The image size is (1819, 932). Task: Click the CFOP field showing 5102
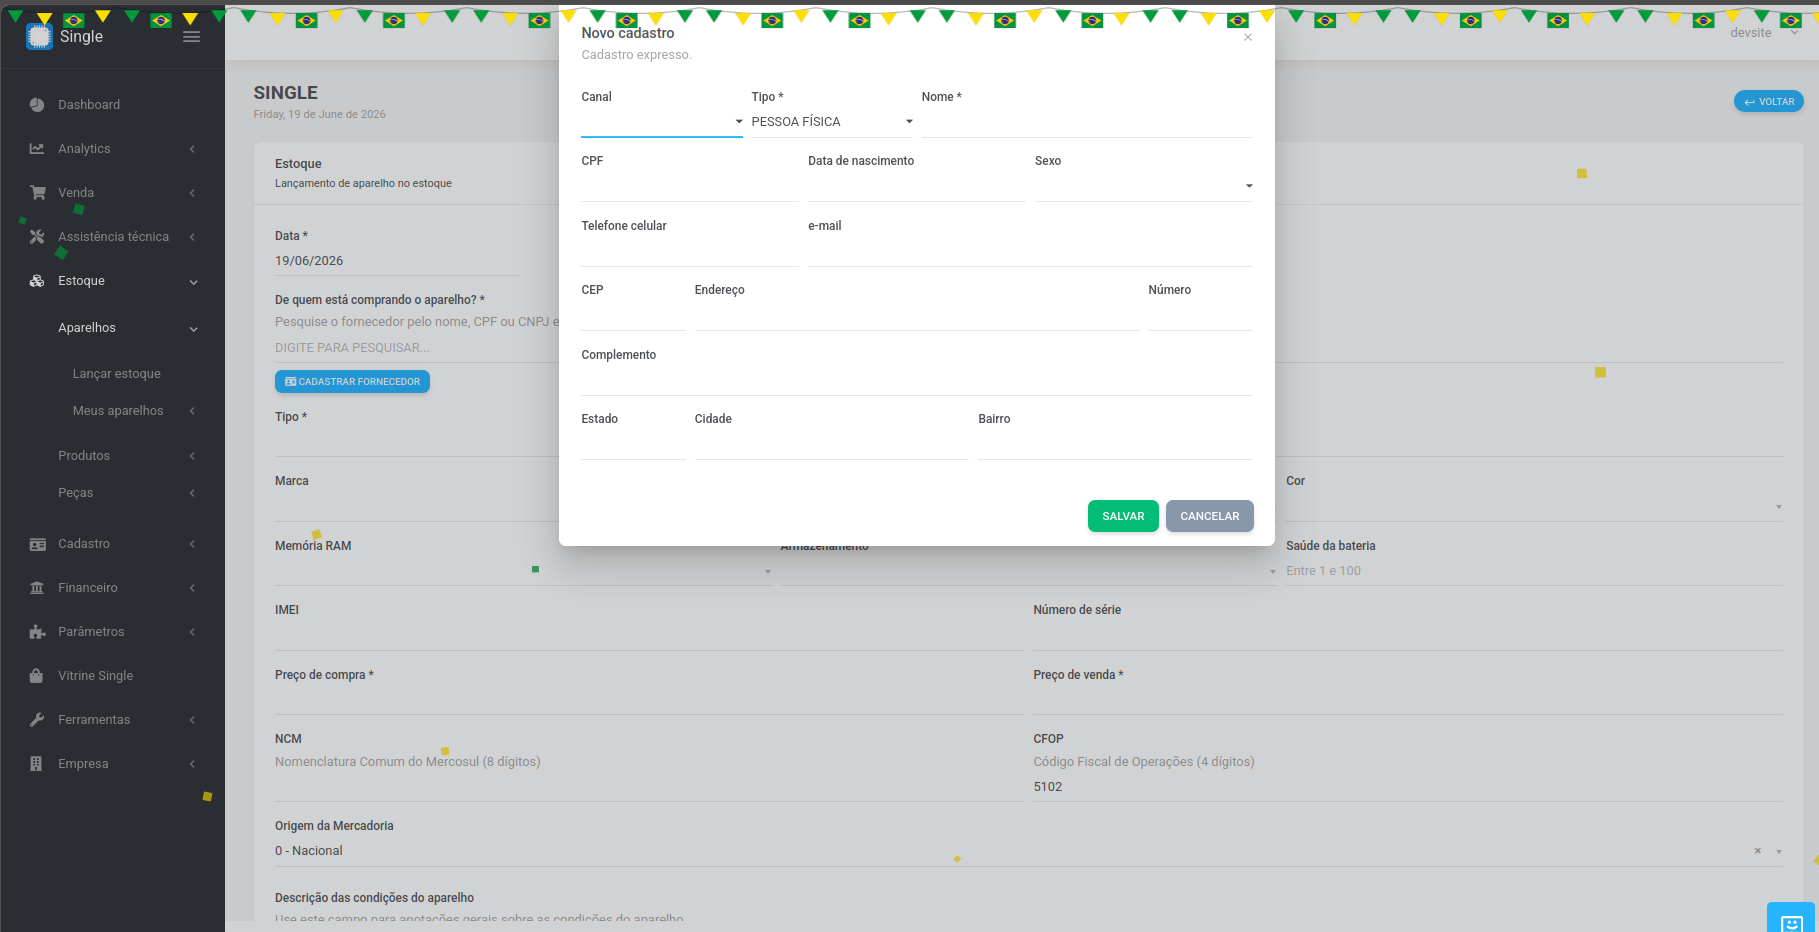tap(1408, 787)
